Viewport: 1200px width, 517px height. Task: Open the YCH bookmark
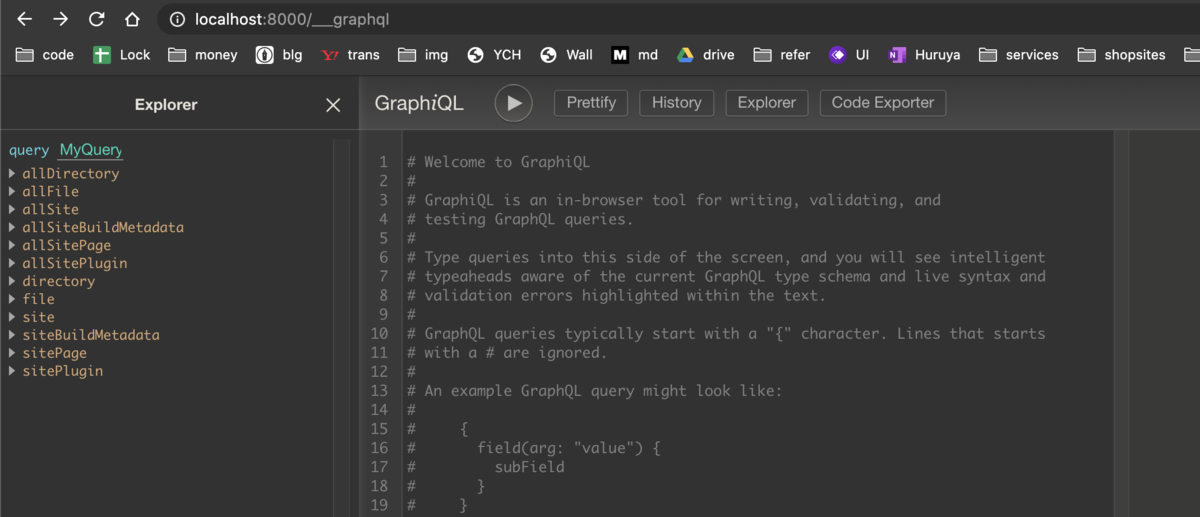[x=494, y=55]
